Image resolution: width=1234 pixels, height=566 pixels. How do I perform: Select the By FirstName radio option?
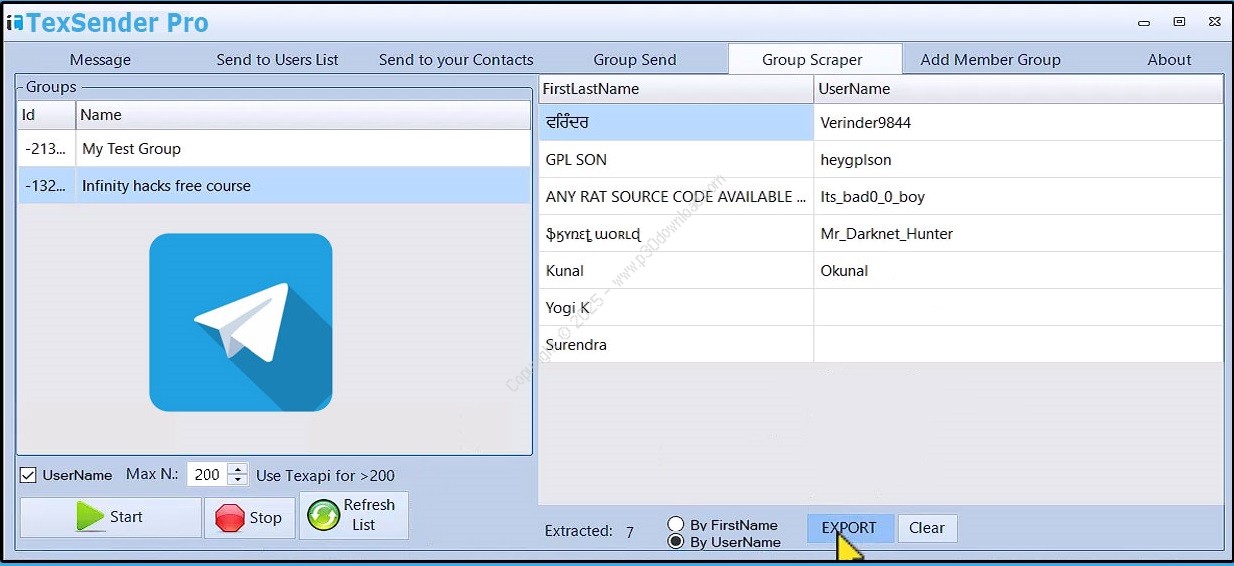pyautogui.click(x=676, y=525)
